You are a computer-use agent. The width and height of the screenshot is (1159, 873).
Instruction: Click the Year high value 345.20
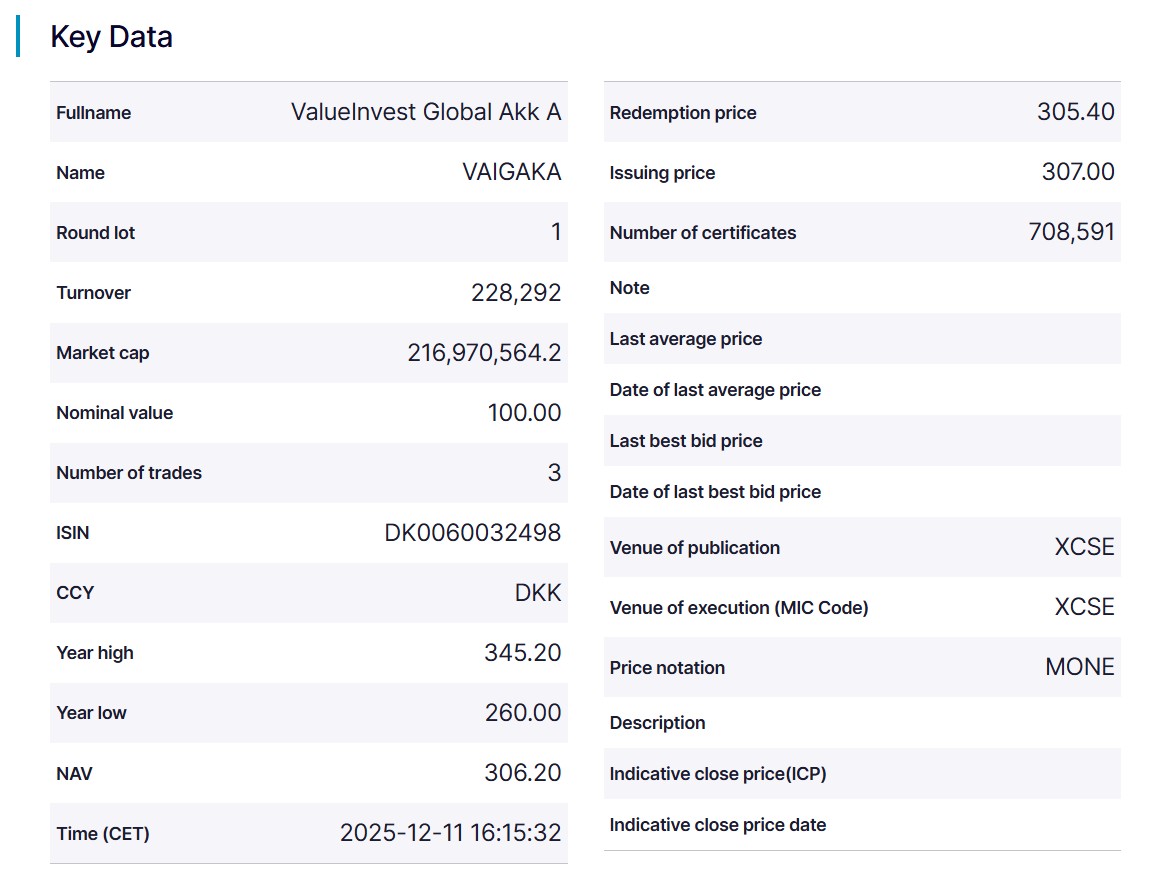click(522, 653)
